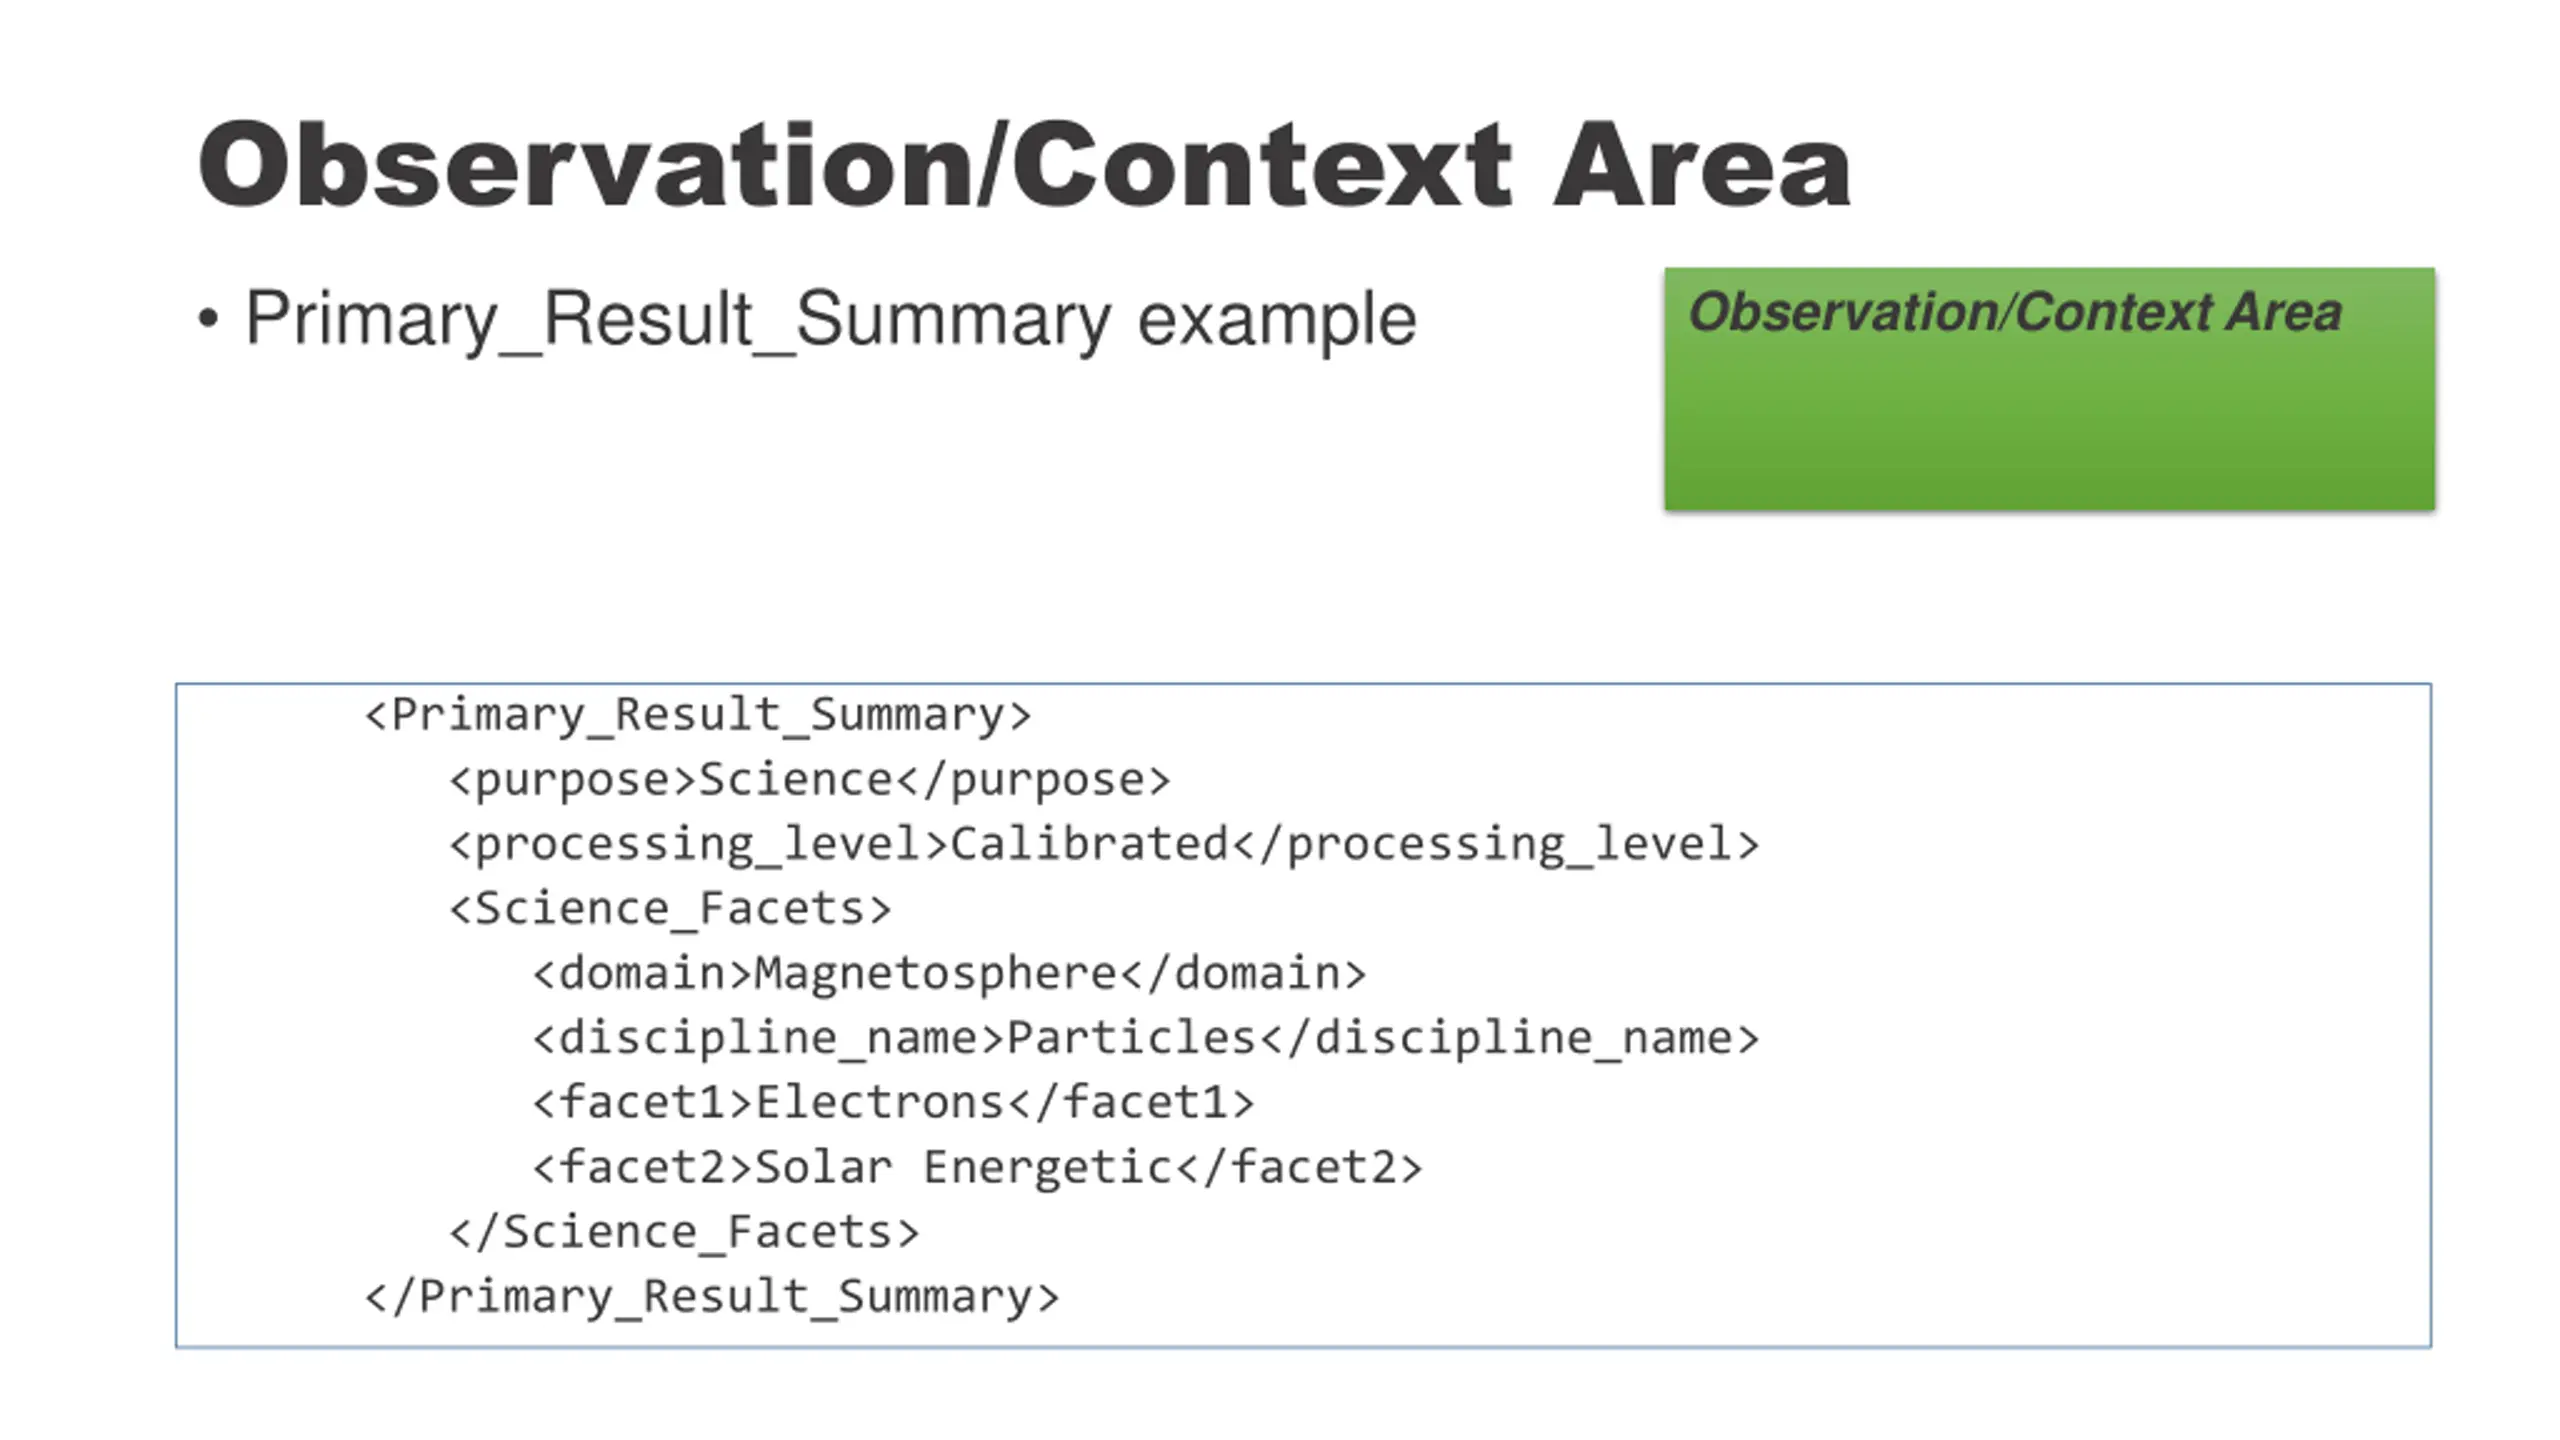Click the word Calibrated in code
The width and height of the screenshot is (2560, 1440).
click(1089, 844)
